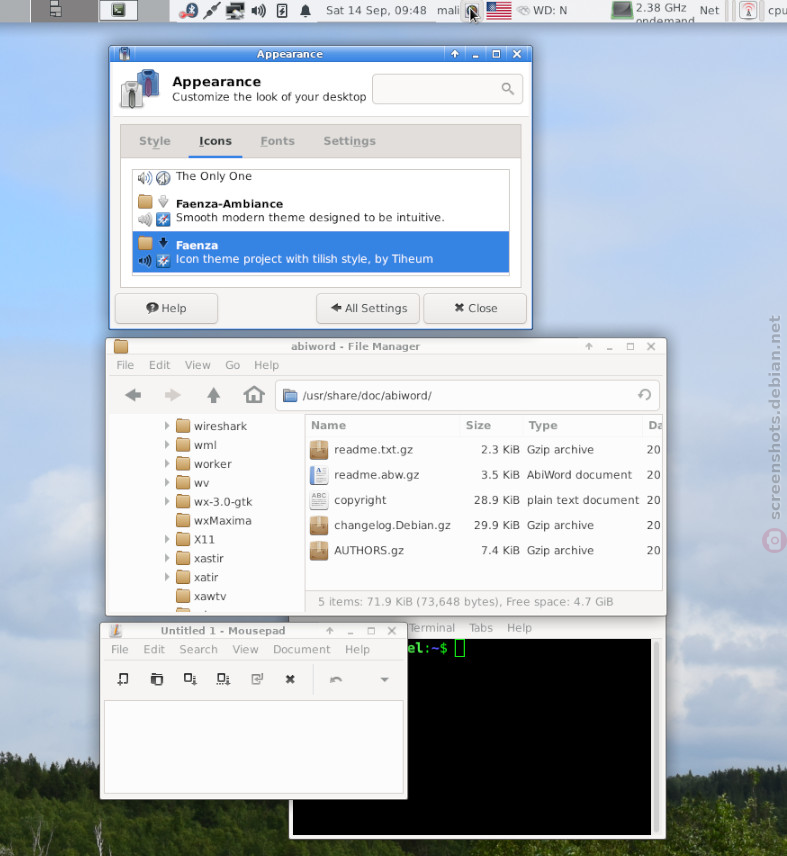Reload the File Manager location

(x=645, y=395)
